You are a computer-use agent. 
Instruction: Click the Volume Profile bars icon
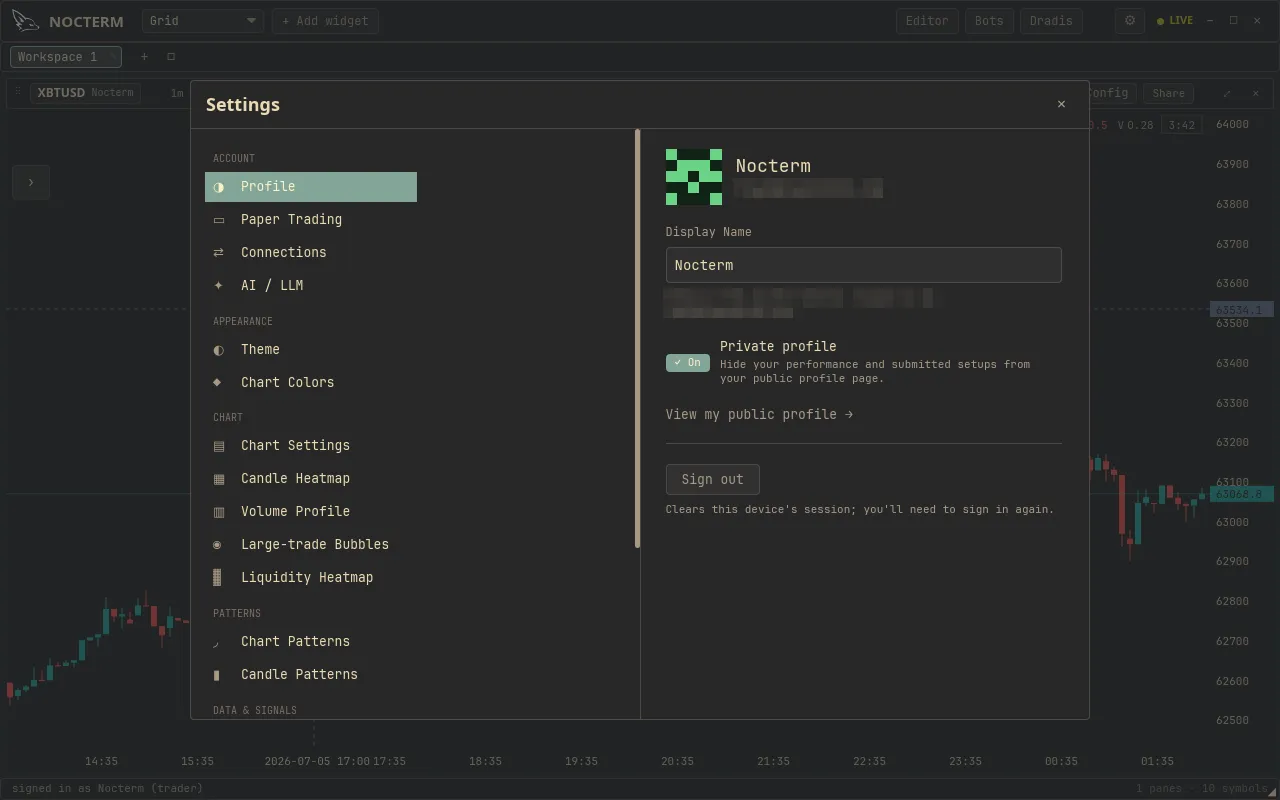point(218,512)
